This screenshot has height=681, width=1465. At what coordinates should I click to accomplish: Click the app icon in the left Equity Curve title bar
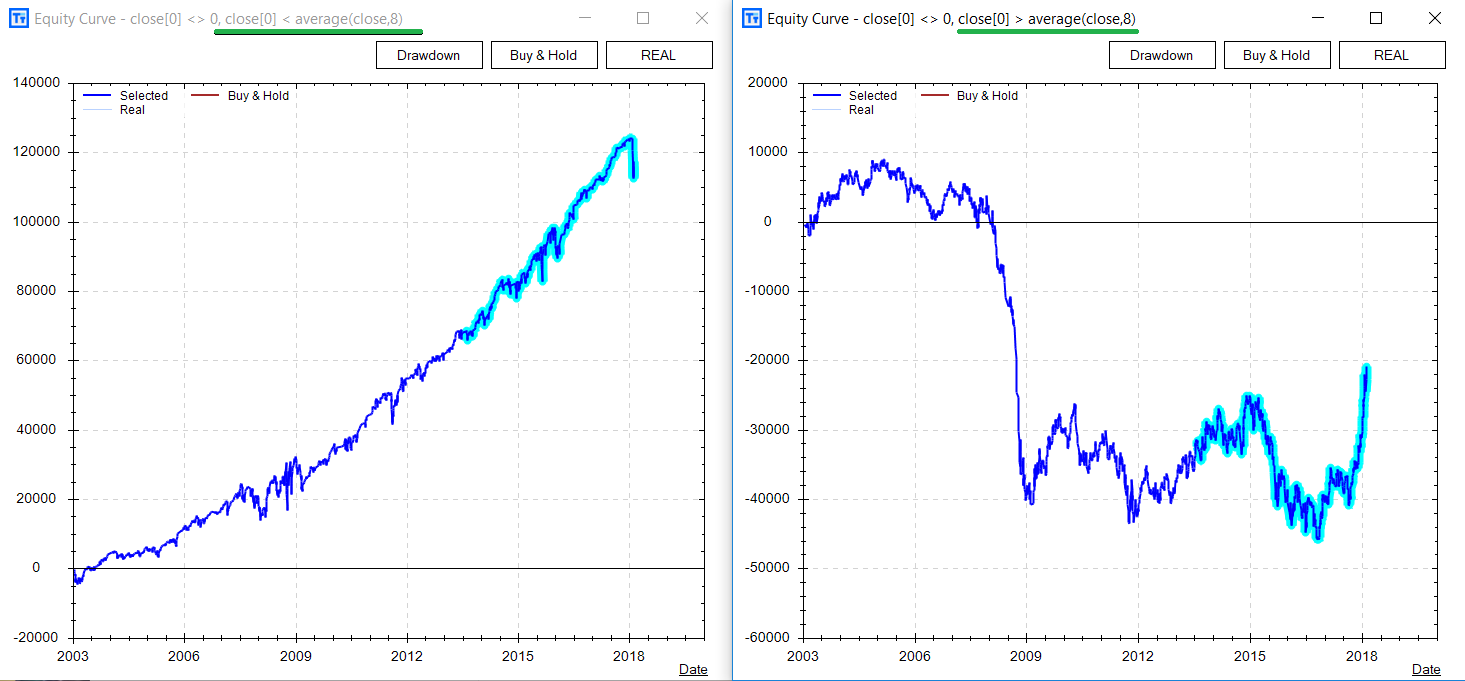(x=20, y=19)
